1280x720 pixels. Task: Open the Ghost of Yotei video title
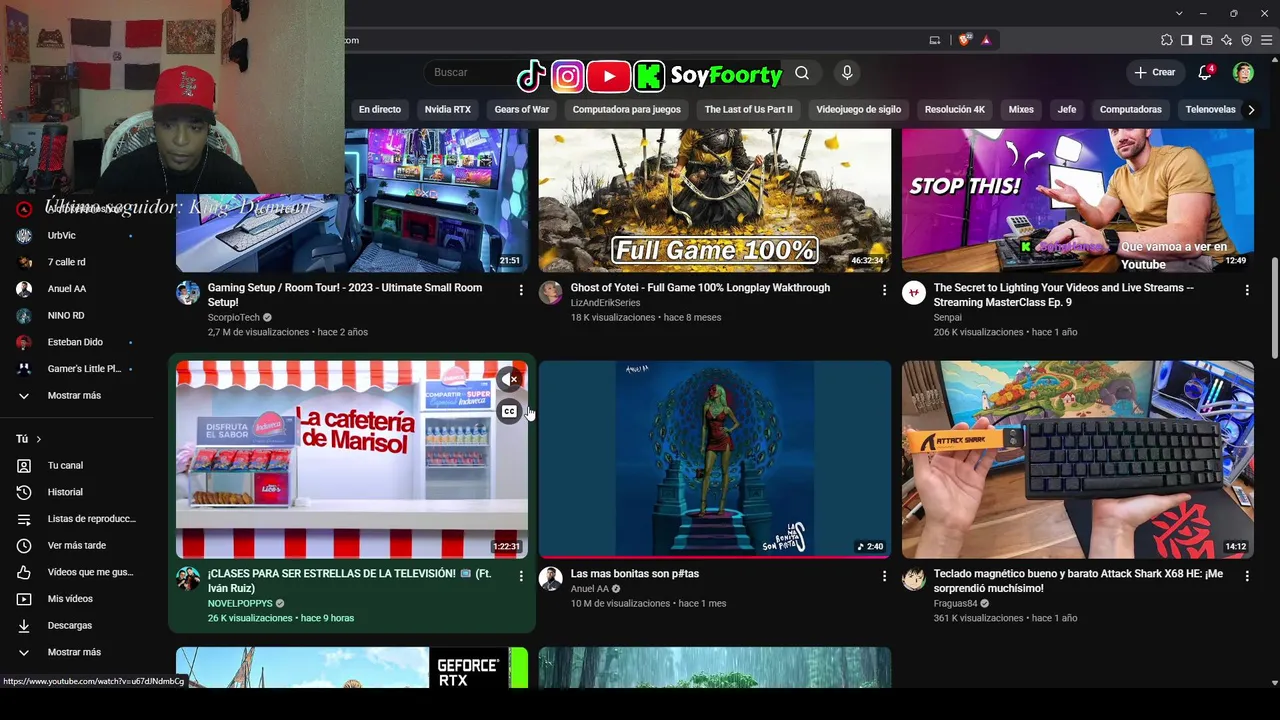point(700,288)
